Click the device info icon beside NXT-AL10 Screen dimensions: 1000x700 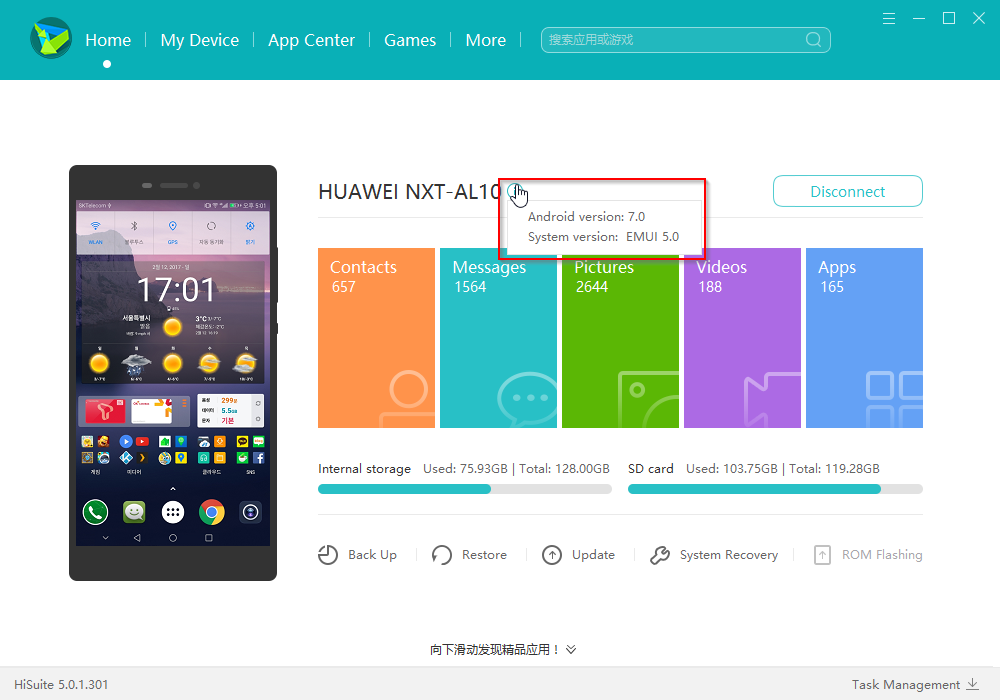click(513, 191)
